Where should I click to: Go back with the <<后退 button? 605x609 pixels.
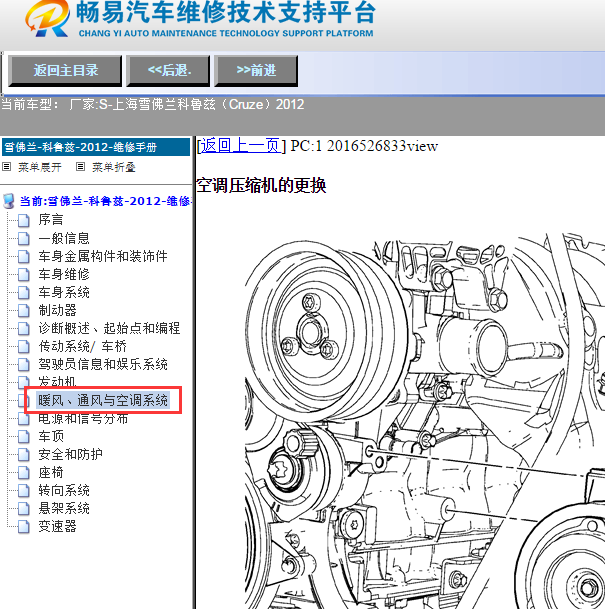[169, 70]
